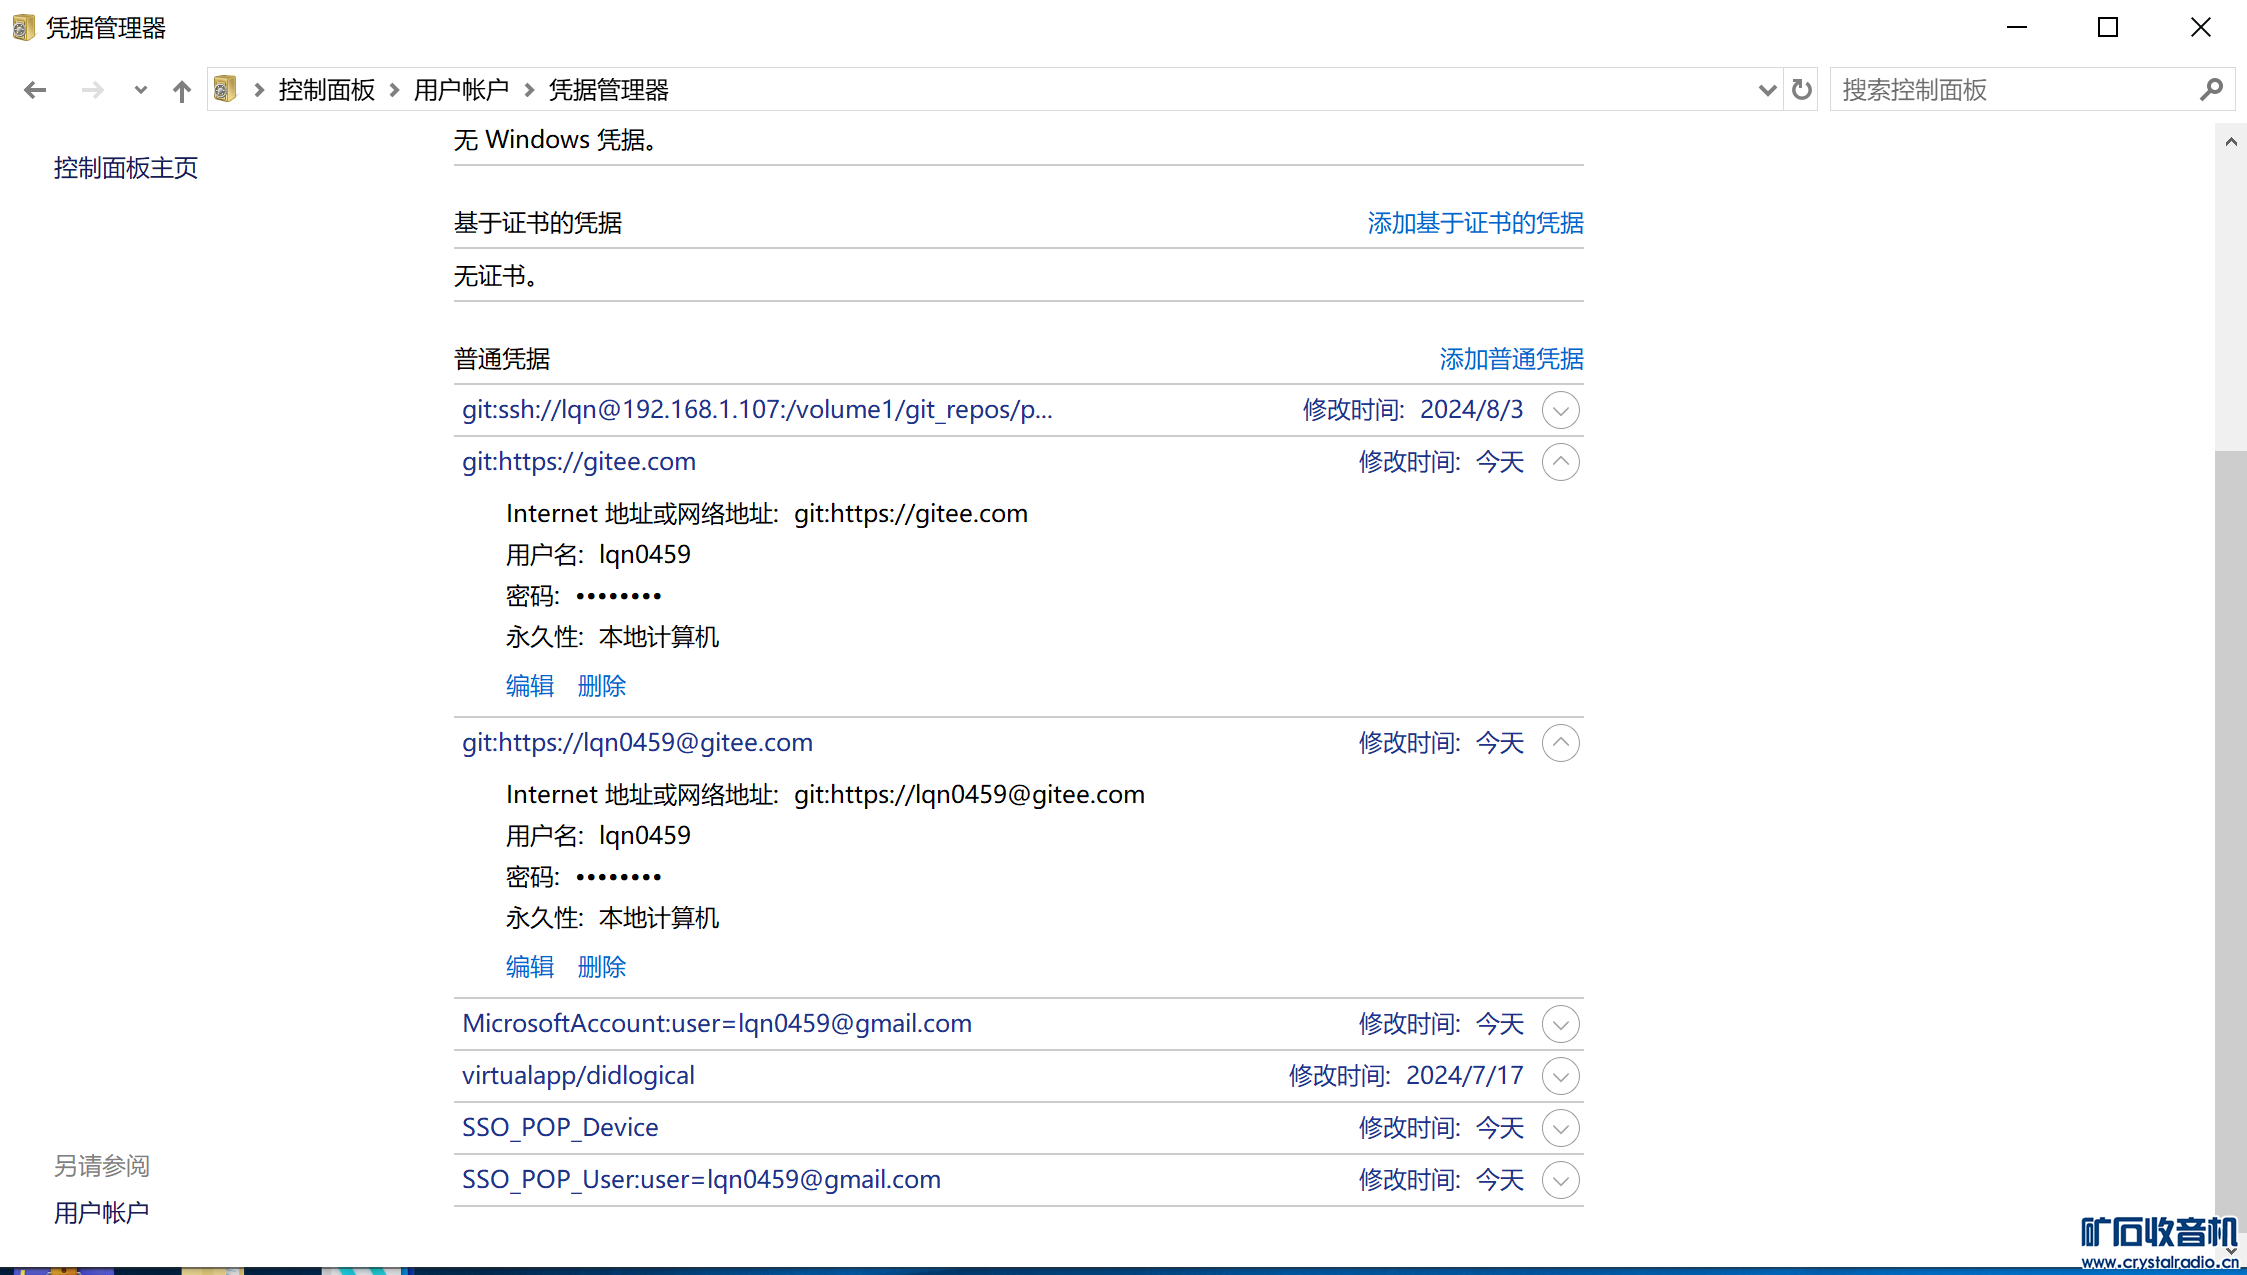Click the Back navigation arrow
2247x1275 pixels.
35,91
